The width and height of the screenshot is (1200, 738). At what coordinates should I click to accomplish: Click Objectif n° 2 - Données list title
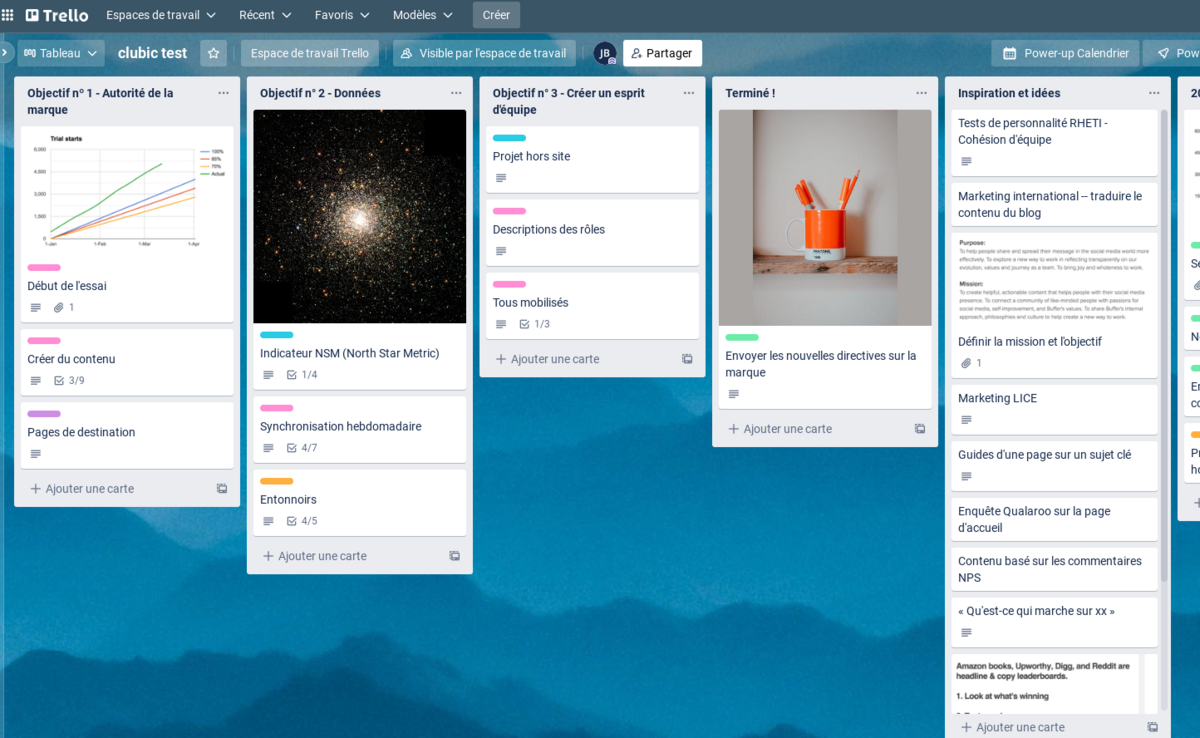point(320,93)
